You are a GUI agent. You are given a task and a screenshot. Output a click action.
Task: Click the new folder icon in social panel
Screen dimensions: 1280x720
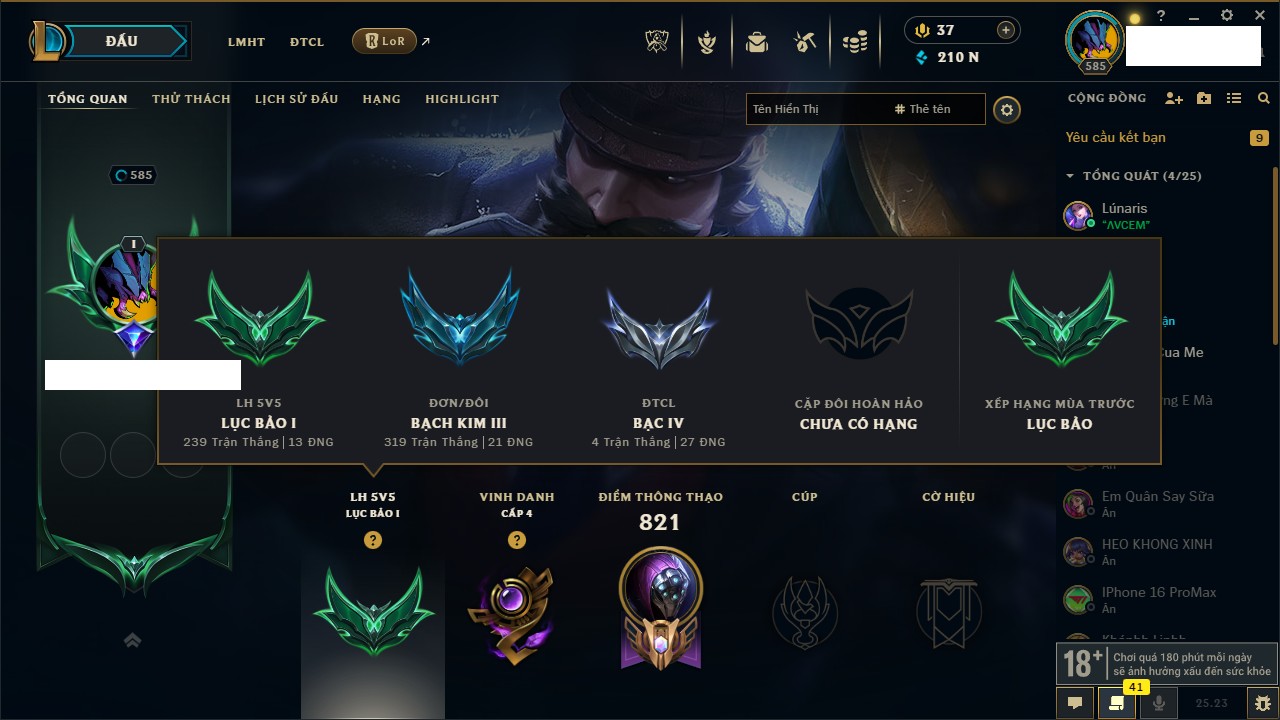(x=1204, y=98)
